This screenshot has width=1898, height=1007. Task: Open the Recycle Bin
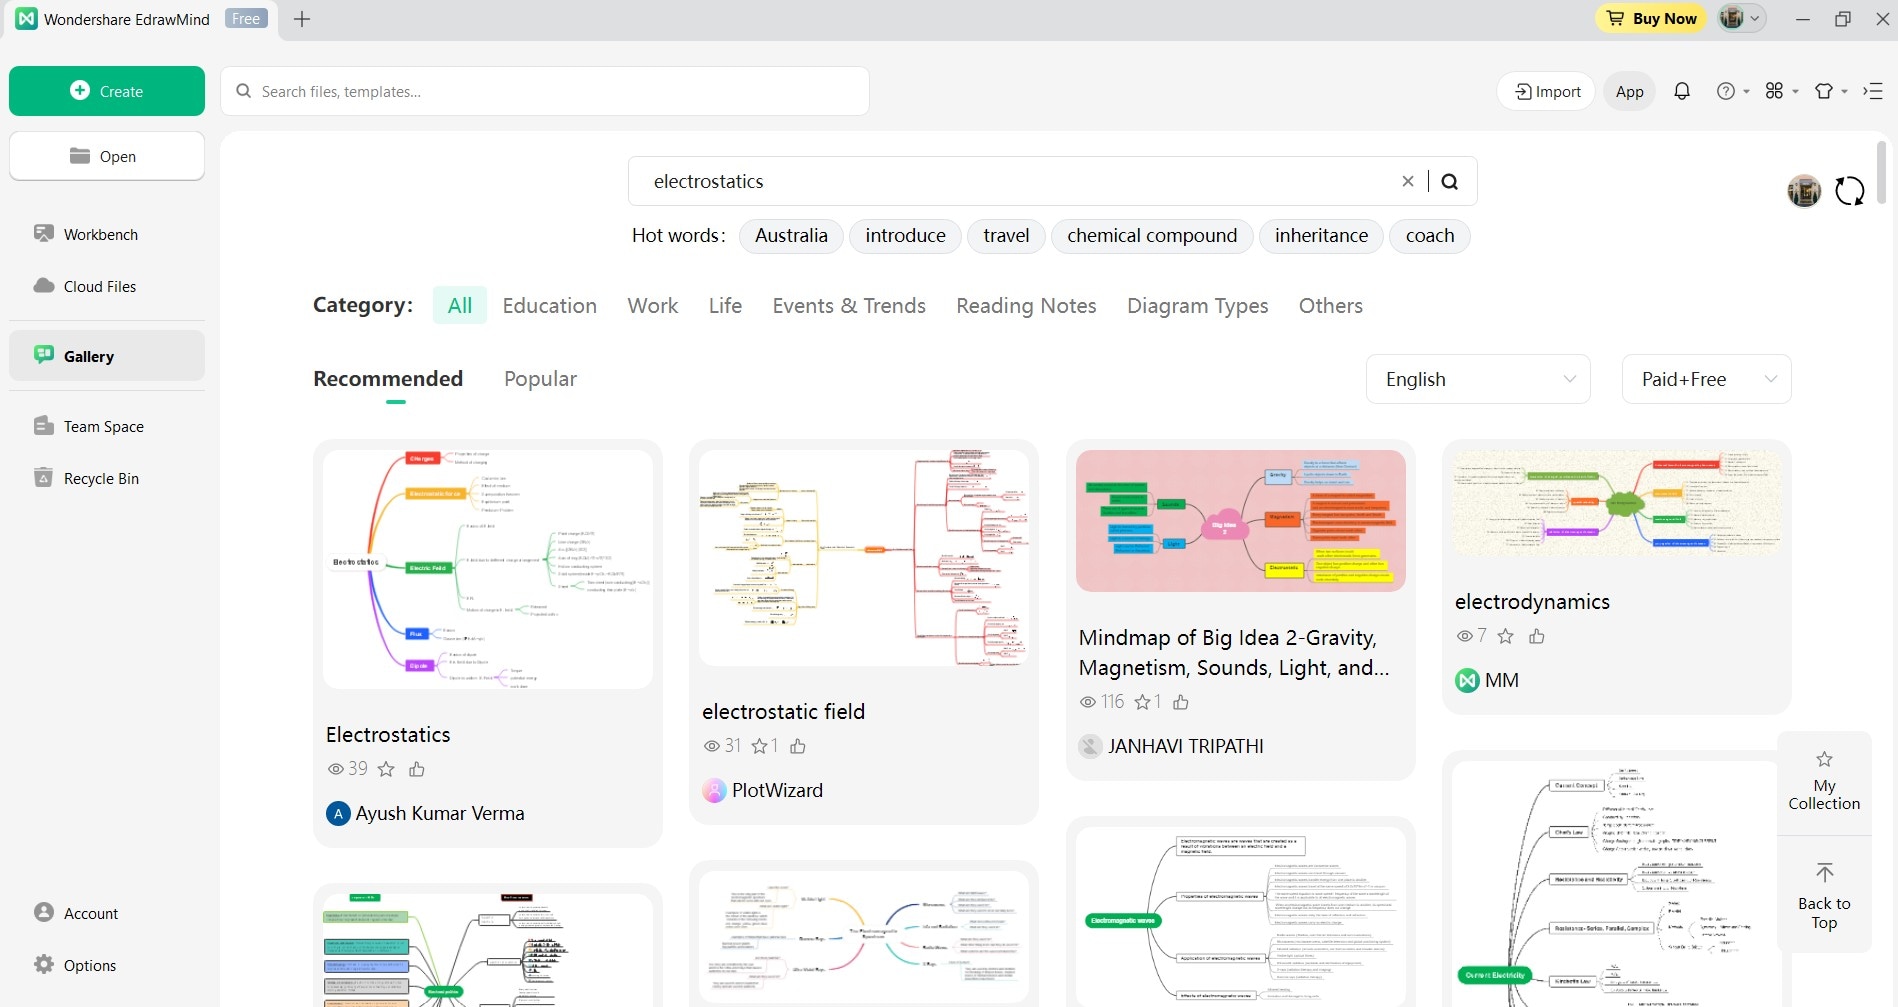(101, 478)
